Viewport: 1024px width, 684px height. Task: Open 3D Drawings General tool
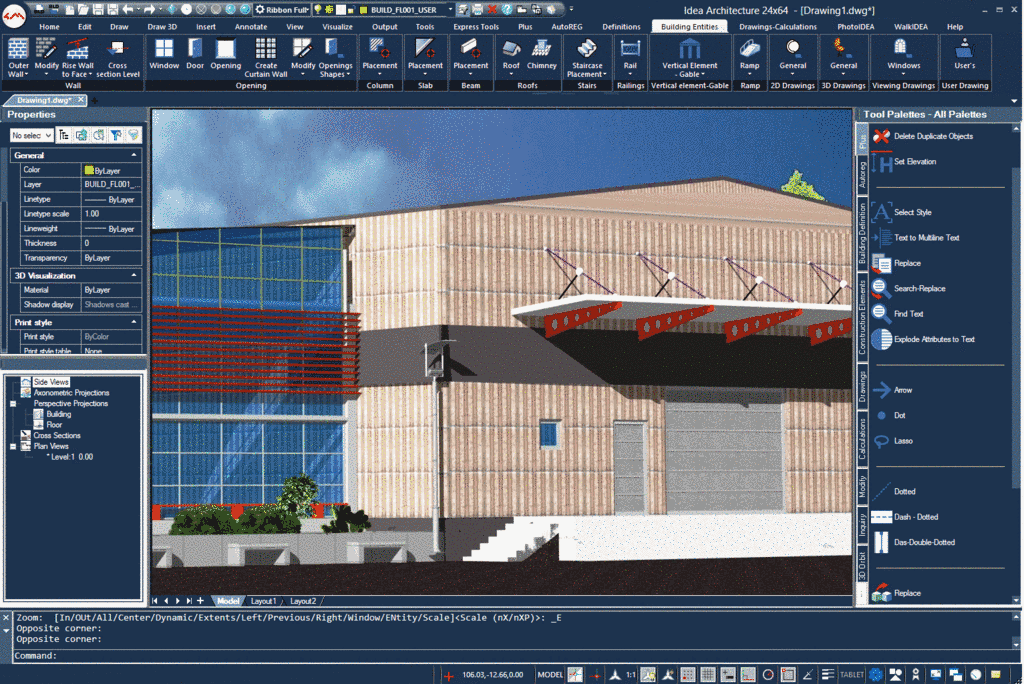pyautogui.click(x=843, y=57)
